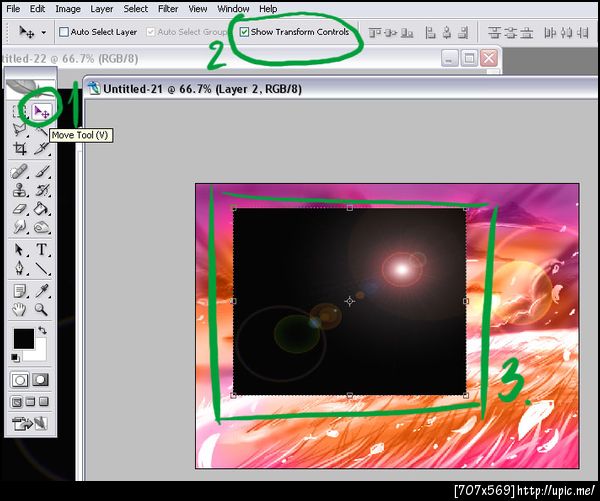
Task: Open the View menu
Action: pos(198,8)
